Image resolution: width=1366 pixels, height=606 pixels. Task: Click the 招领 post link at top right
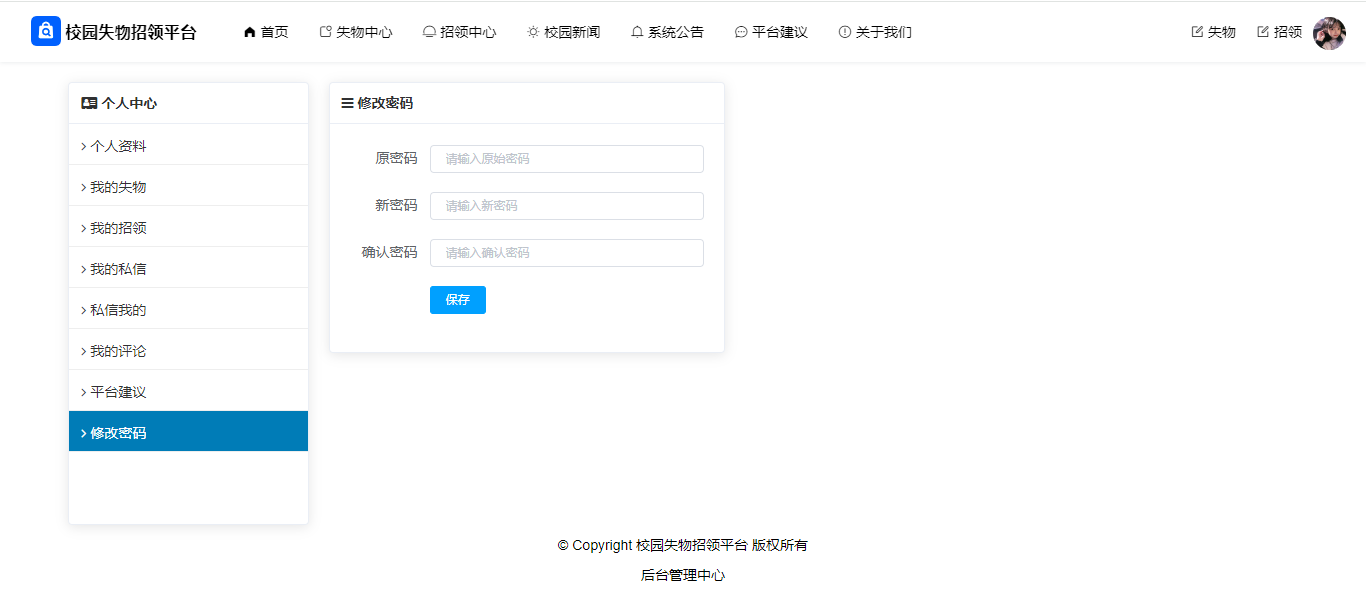click(1280, 32)
